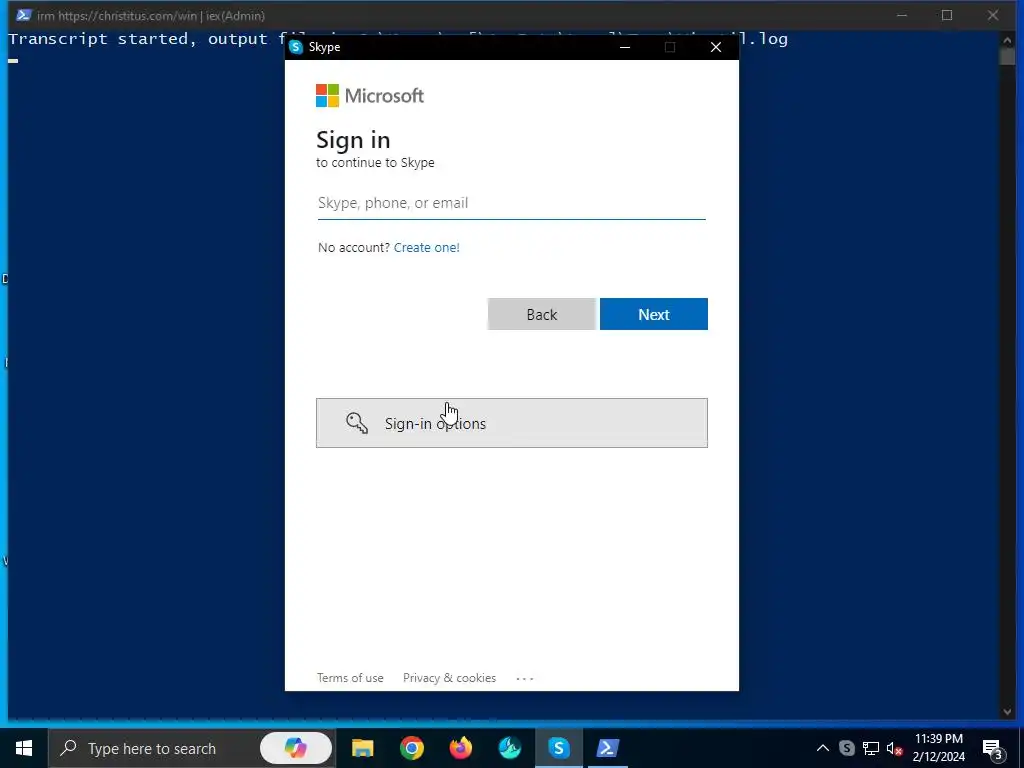The height and width of the screenshot is (768, 1024).
Task: Open Sign-in options
Action: [512, 423]
